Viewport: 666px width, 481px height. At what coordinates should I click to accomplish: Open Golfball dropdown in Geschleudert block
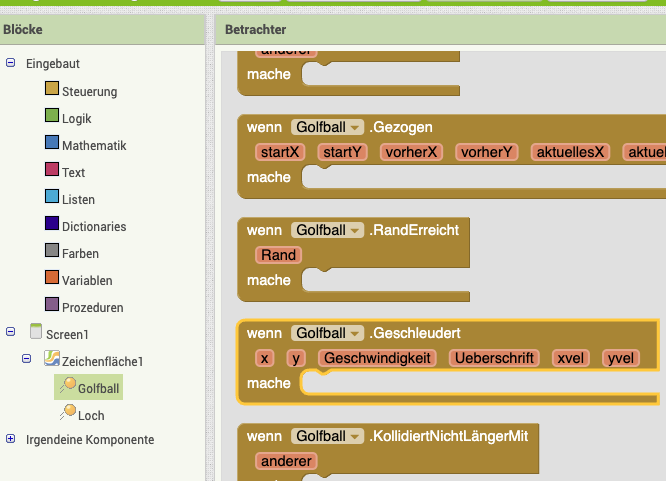[x=354, y=333]
